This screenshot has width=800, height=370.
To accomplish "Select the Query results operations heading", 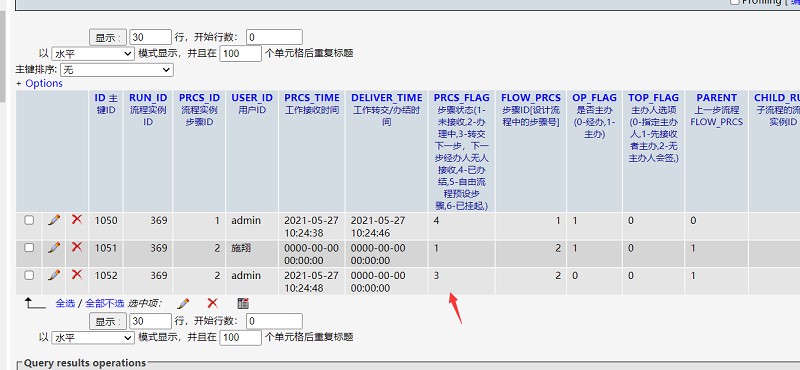I will [x=85, y=363].
